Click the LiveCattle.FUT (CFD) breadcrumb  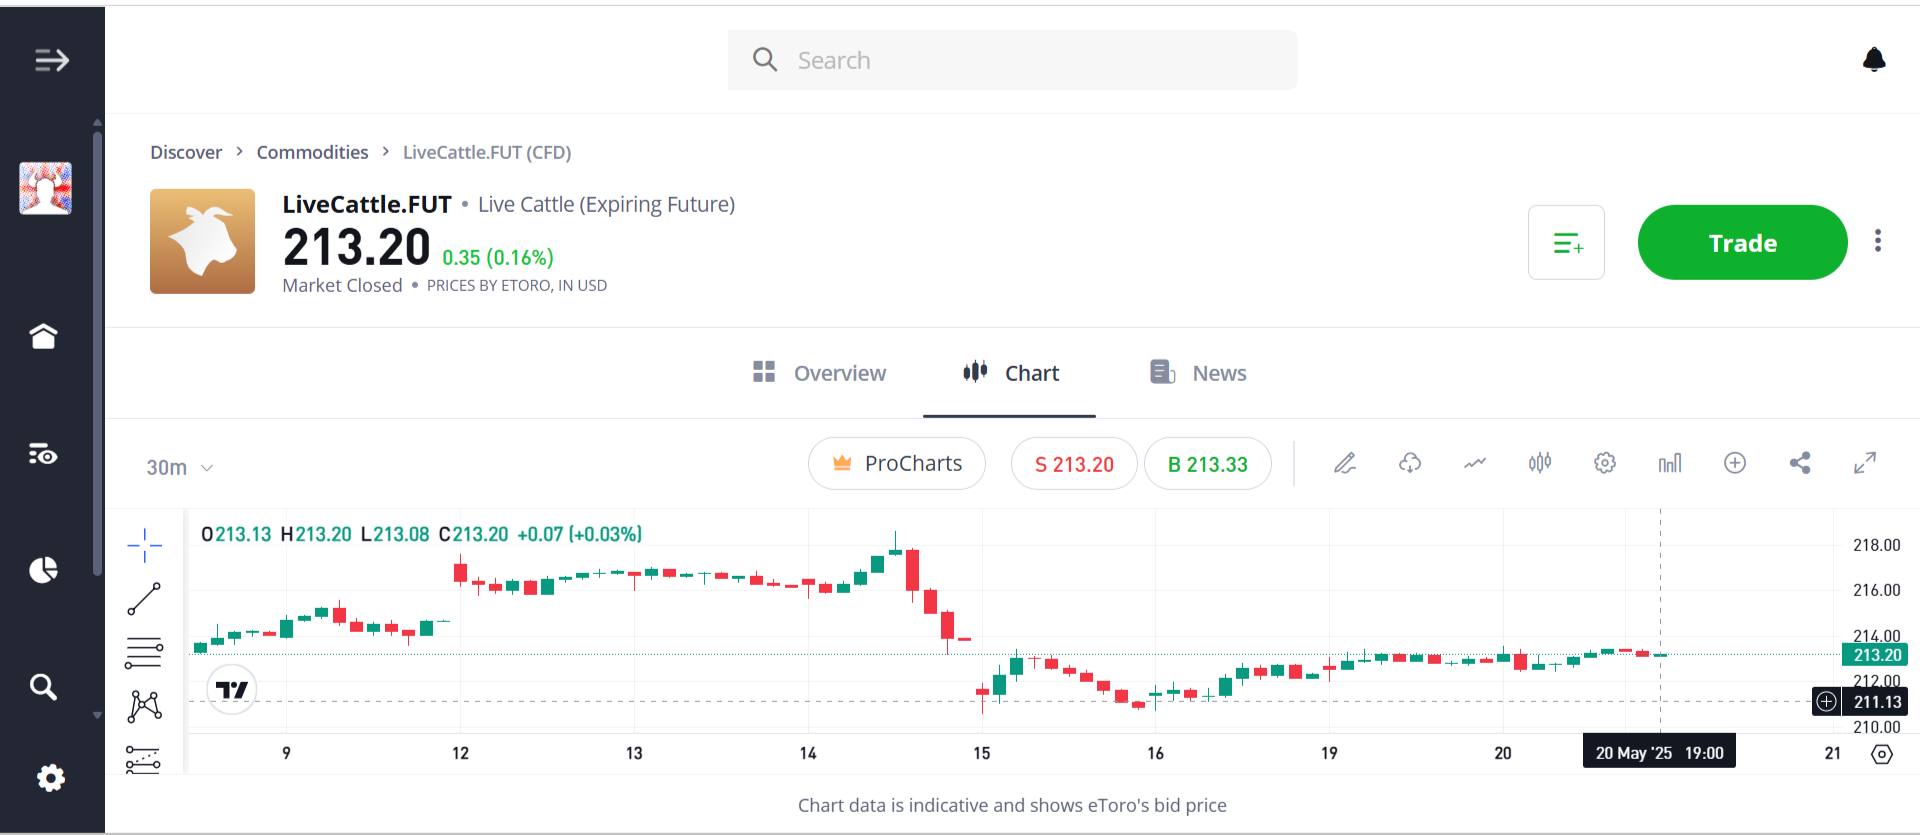pos(487,152)
